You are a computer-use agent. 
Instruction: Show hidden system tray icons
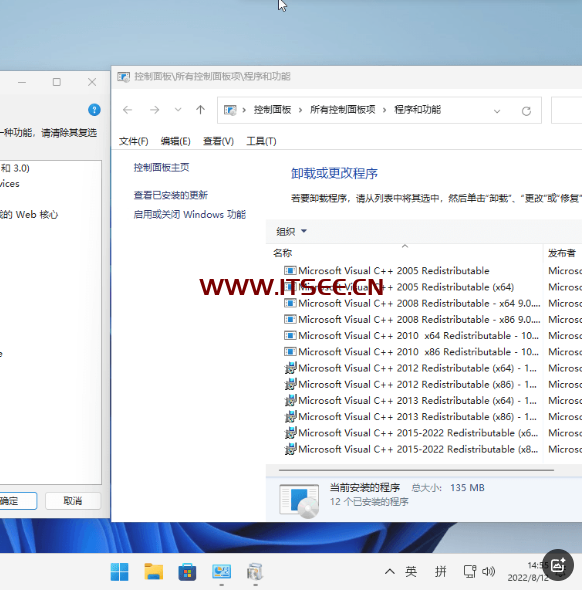(390, 571)
